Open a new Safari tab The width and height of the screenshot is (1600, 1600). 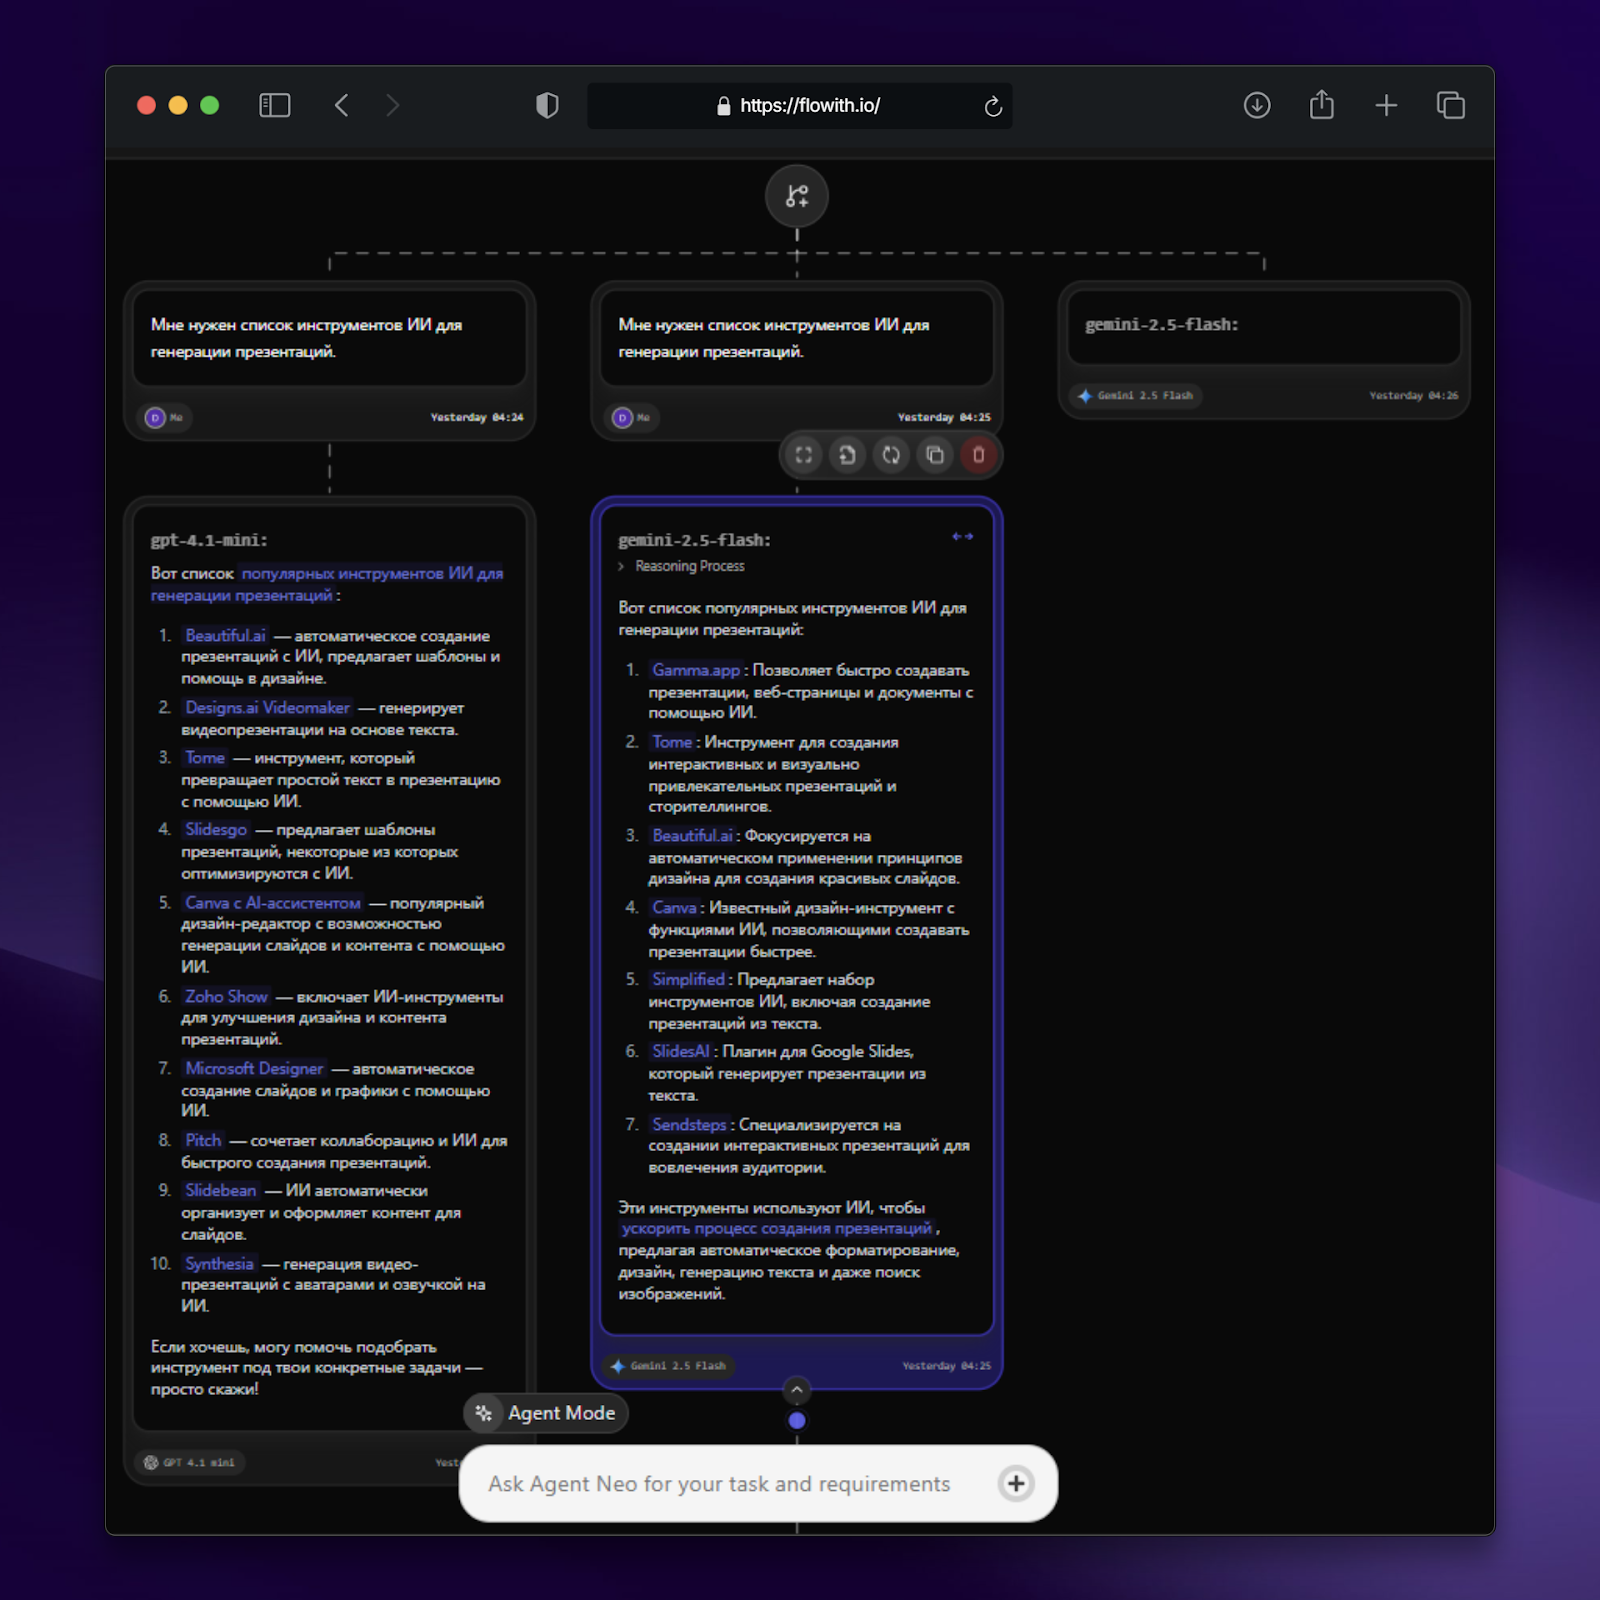(x=1386, y=105)
